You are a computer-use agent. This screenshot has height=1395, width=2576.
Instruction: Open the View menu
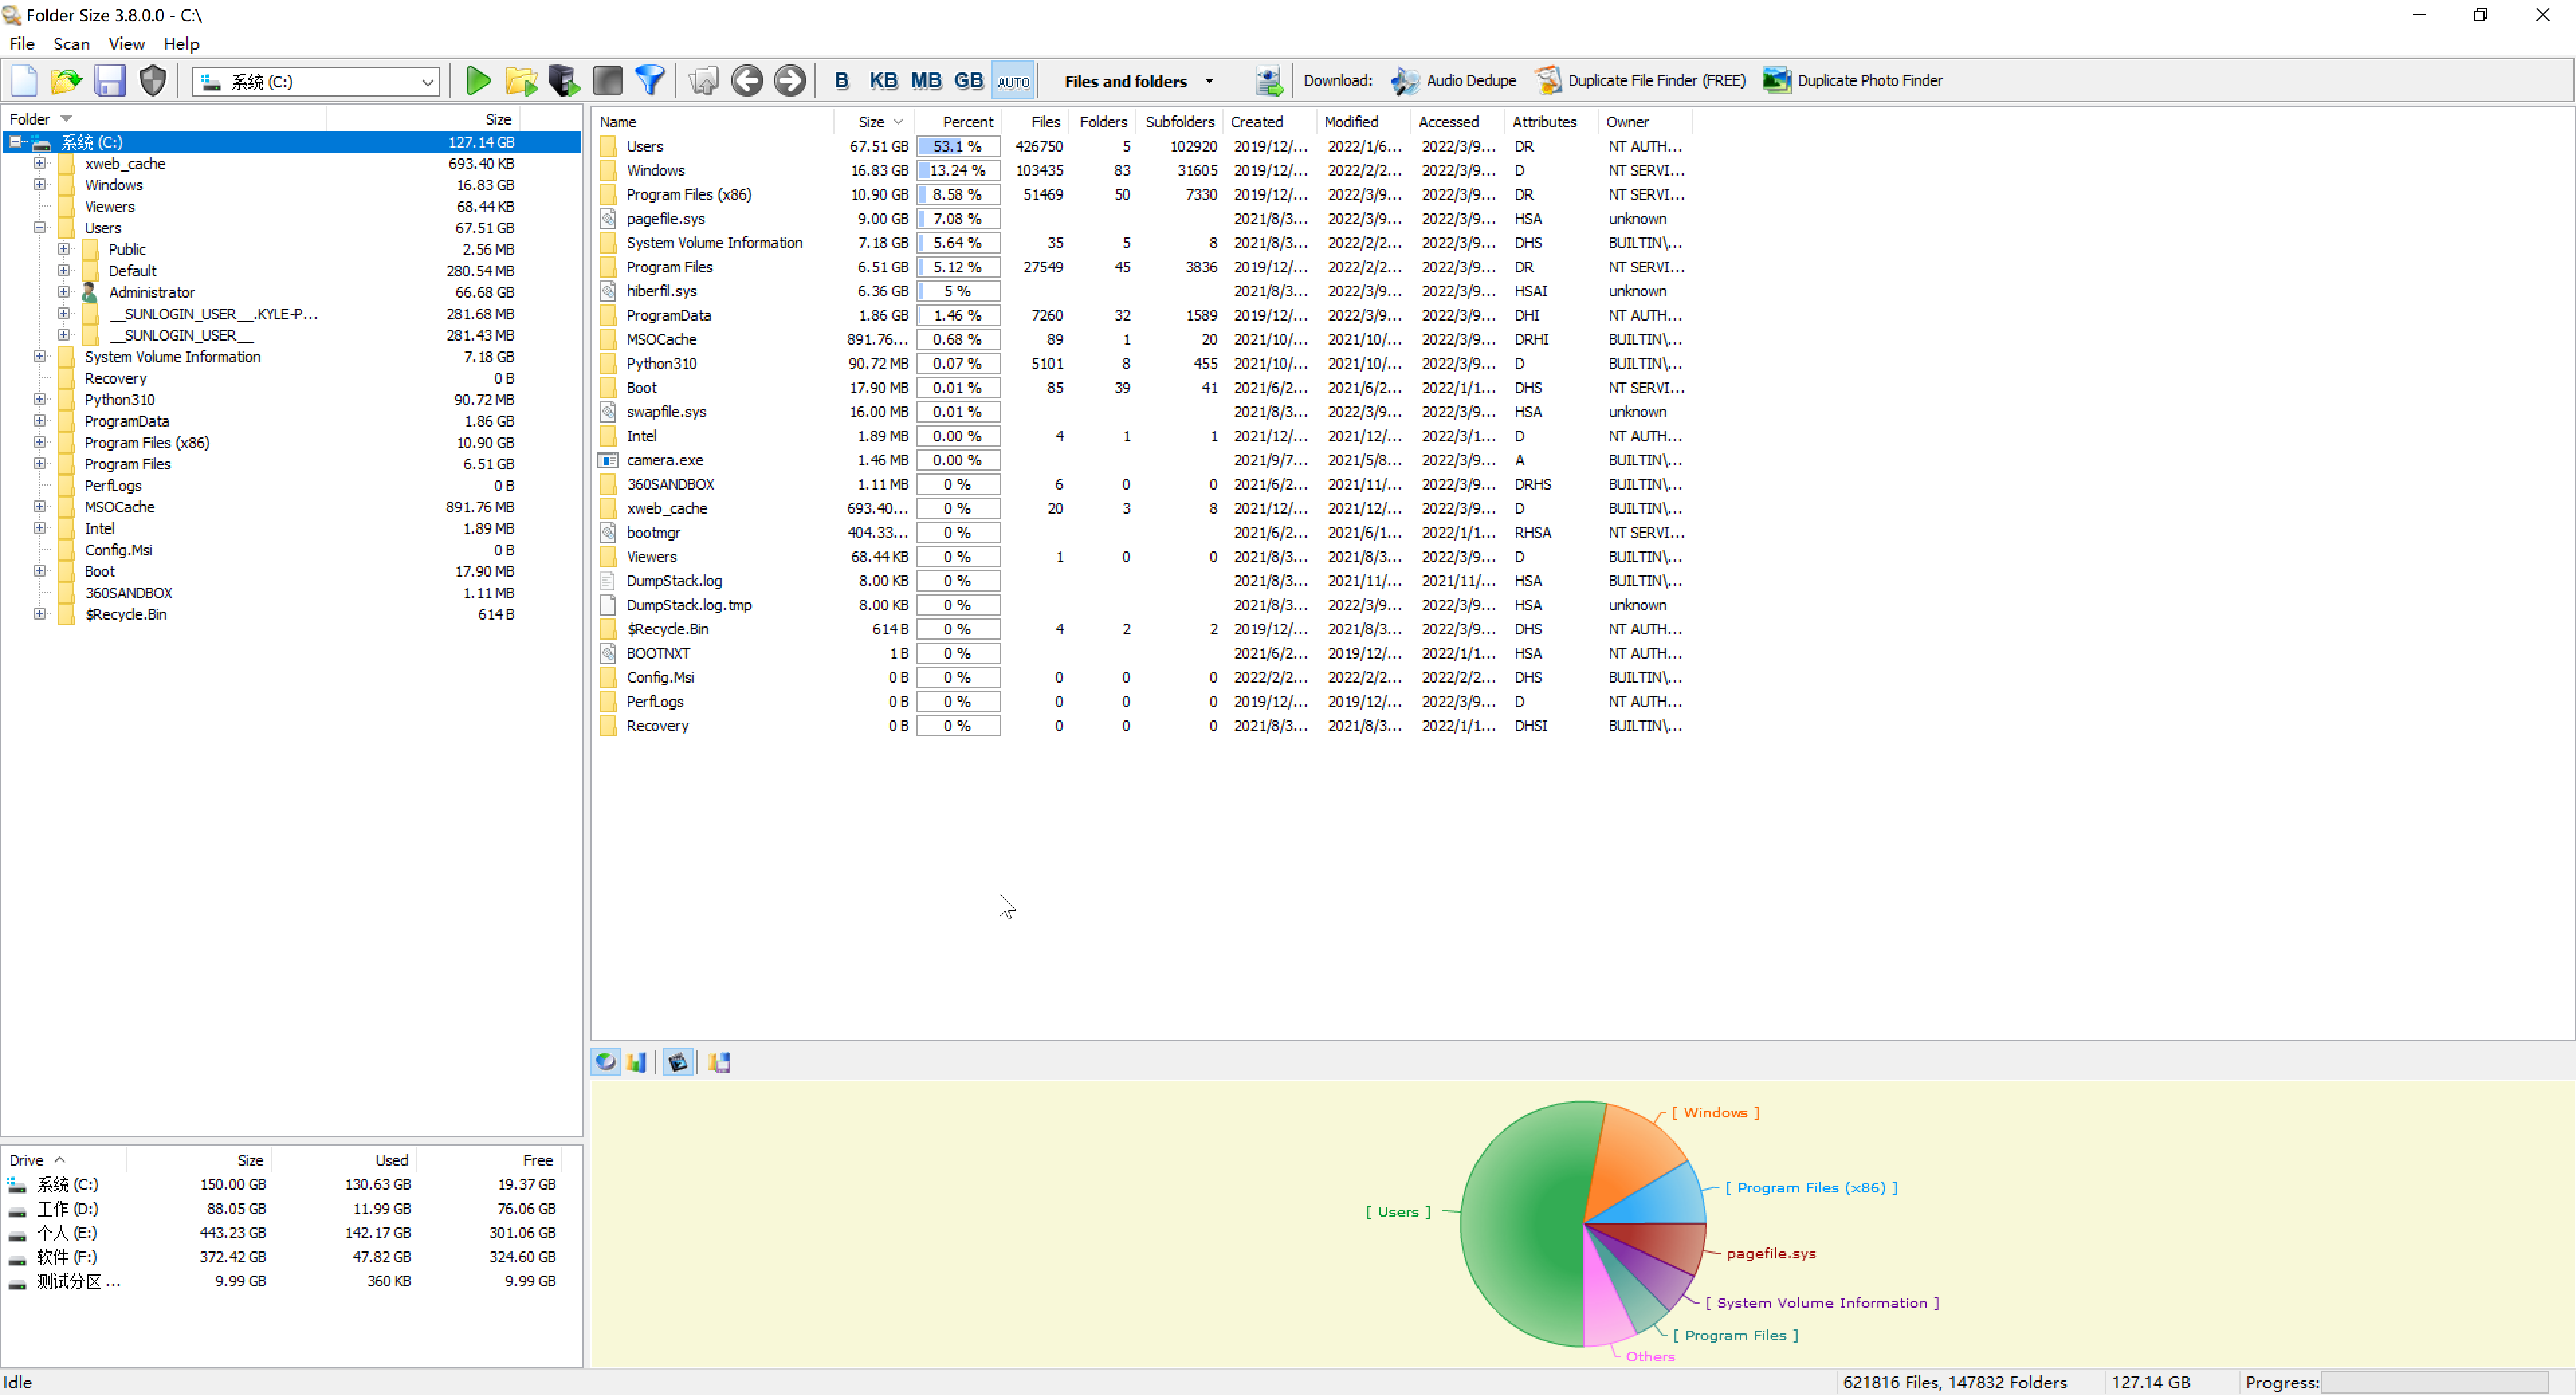tap(126, 44)
